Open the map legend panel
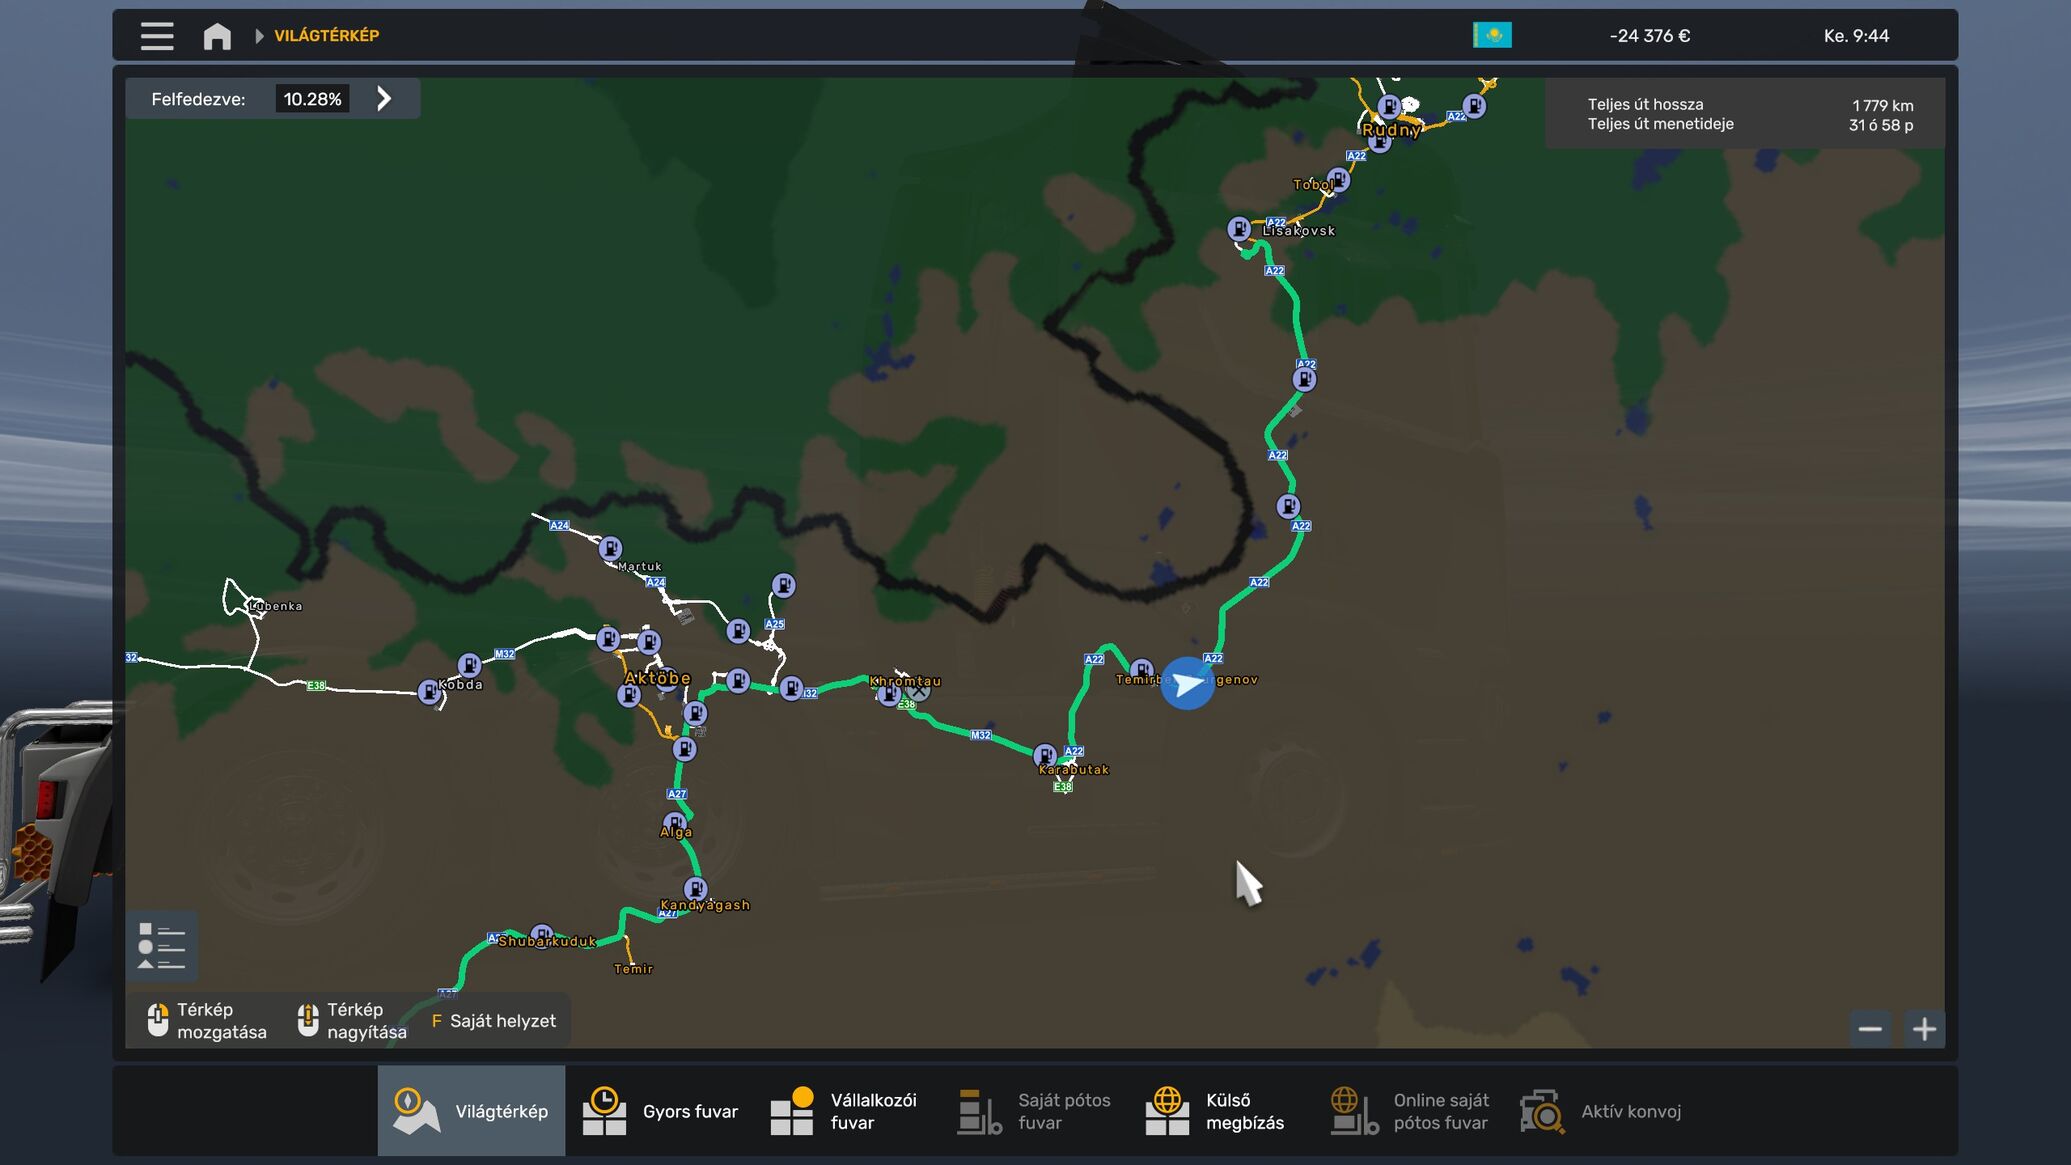This screenshot has width=2071, height=1165. 161,945
